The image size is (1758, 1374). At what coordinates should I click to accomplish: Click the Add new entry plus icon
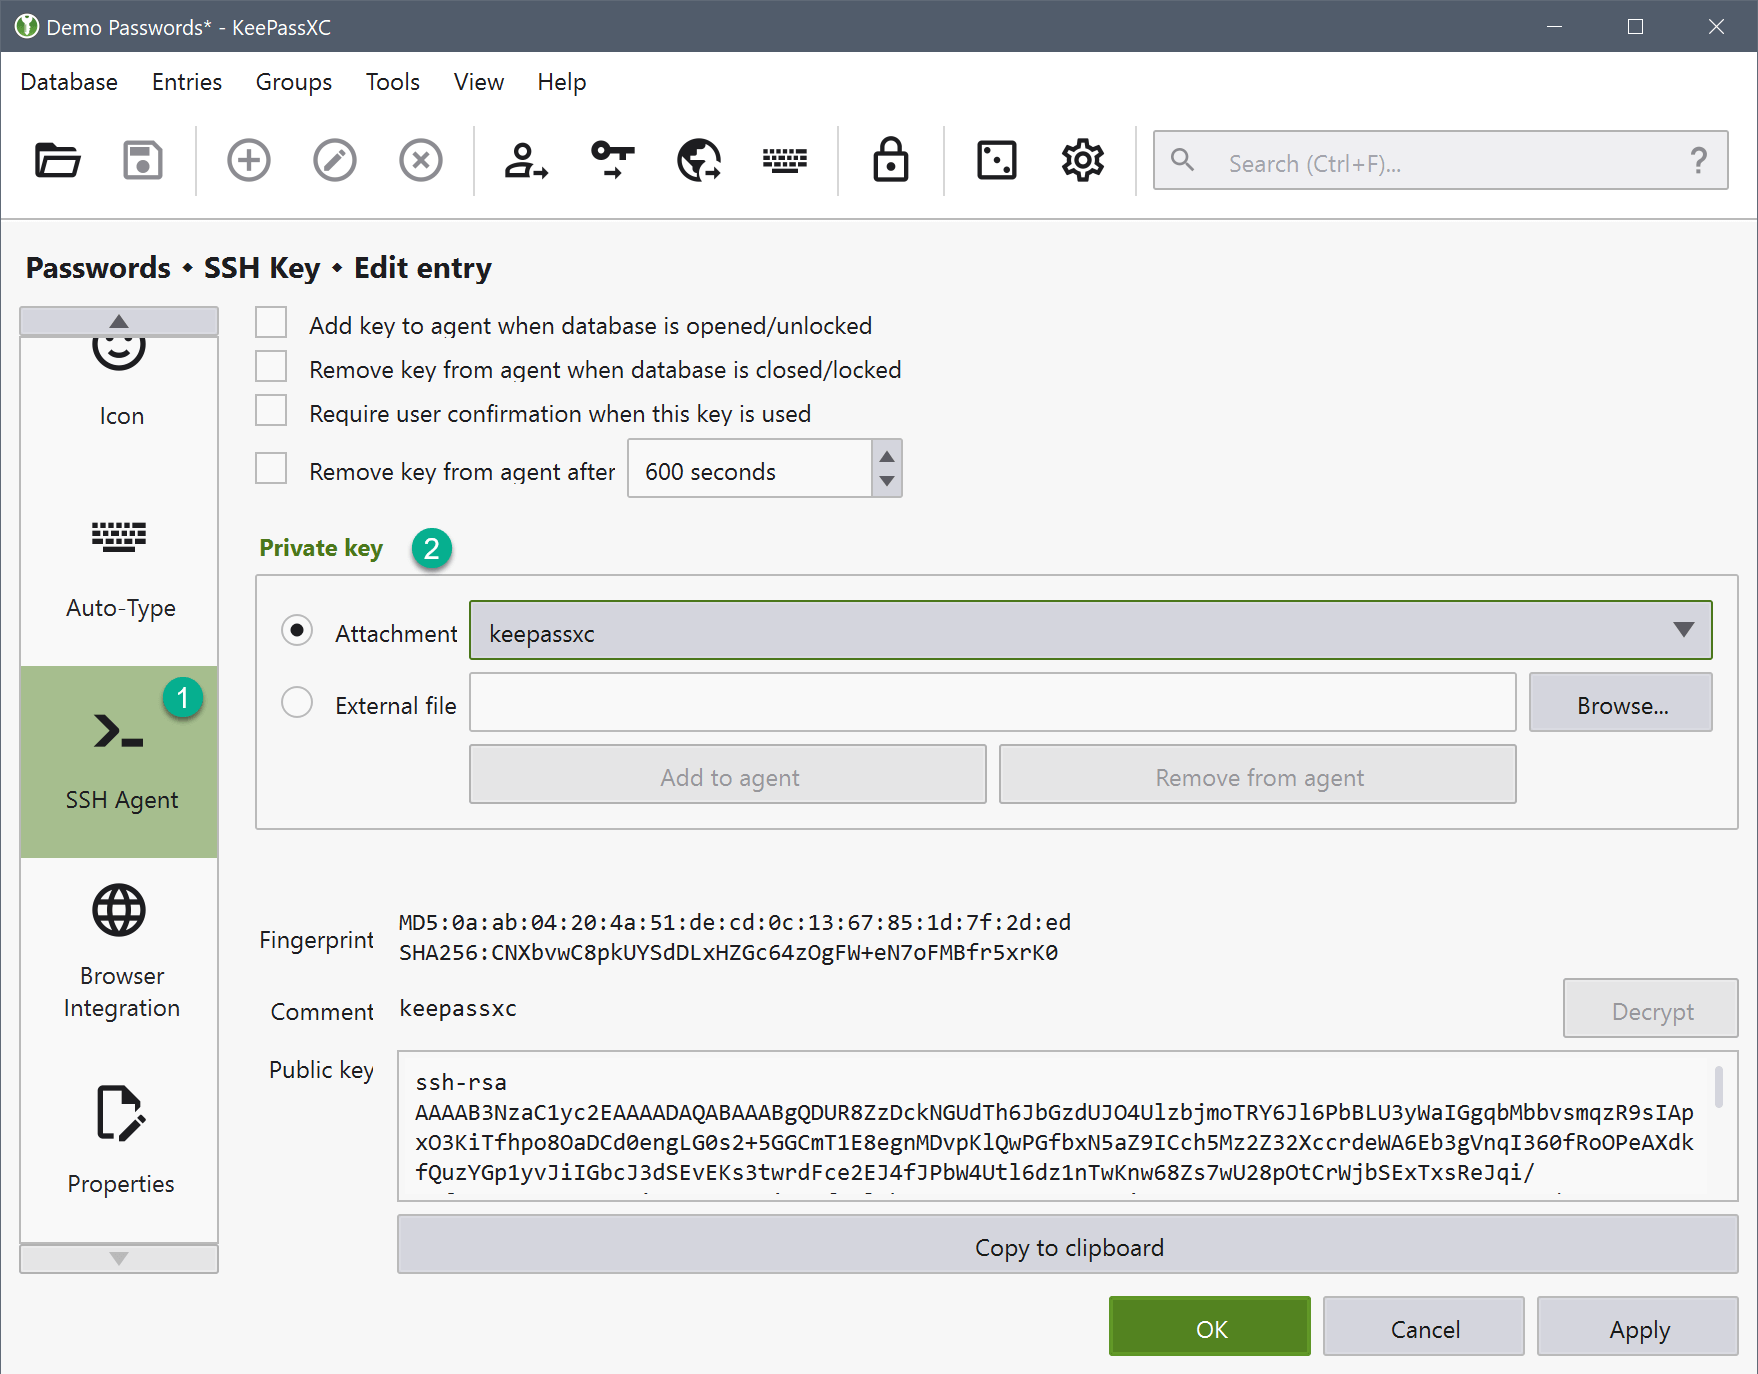pos(248,160)
